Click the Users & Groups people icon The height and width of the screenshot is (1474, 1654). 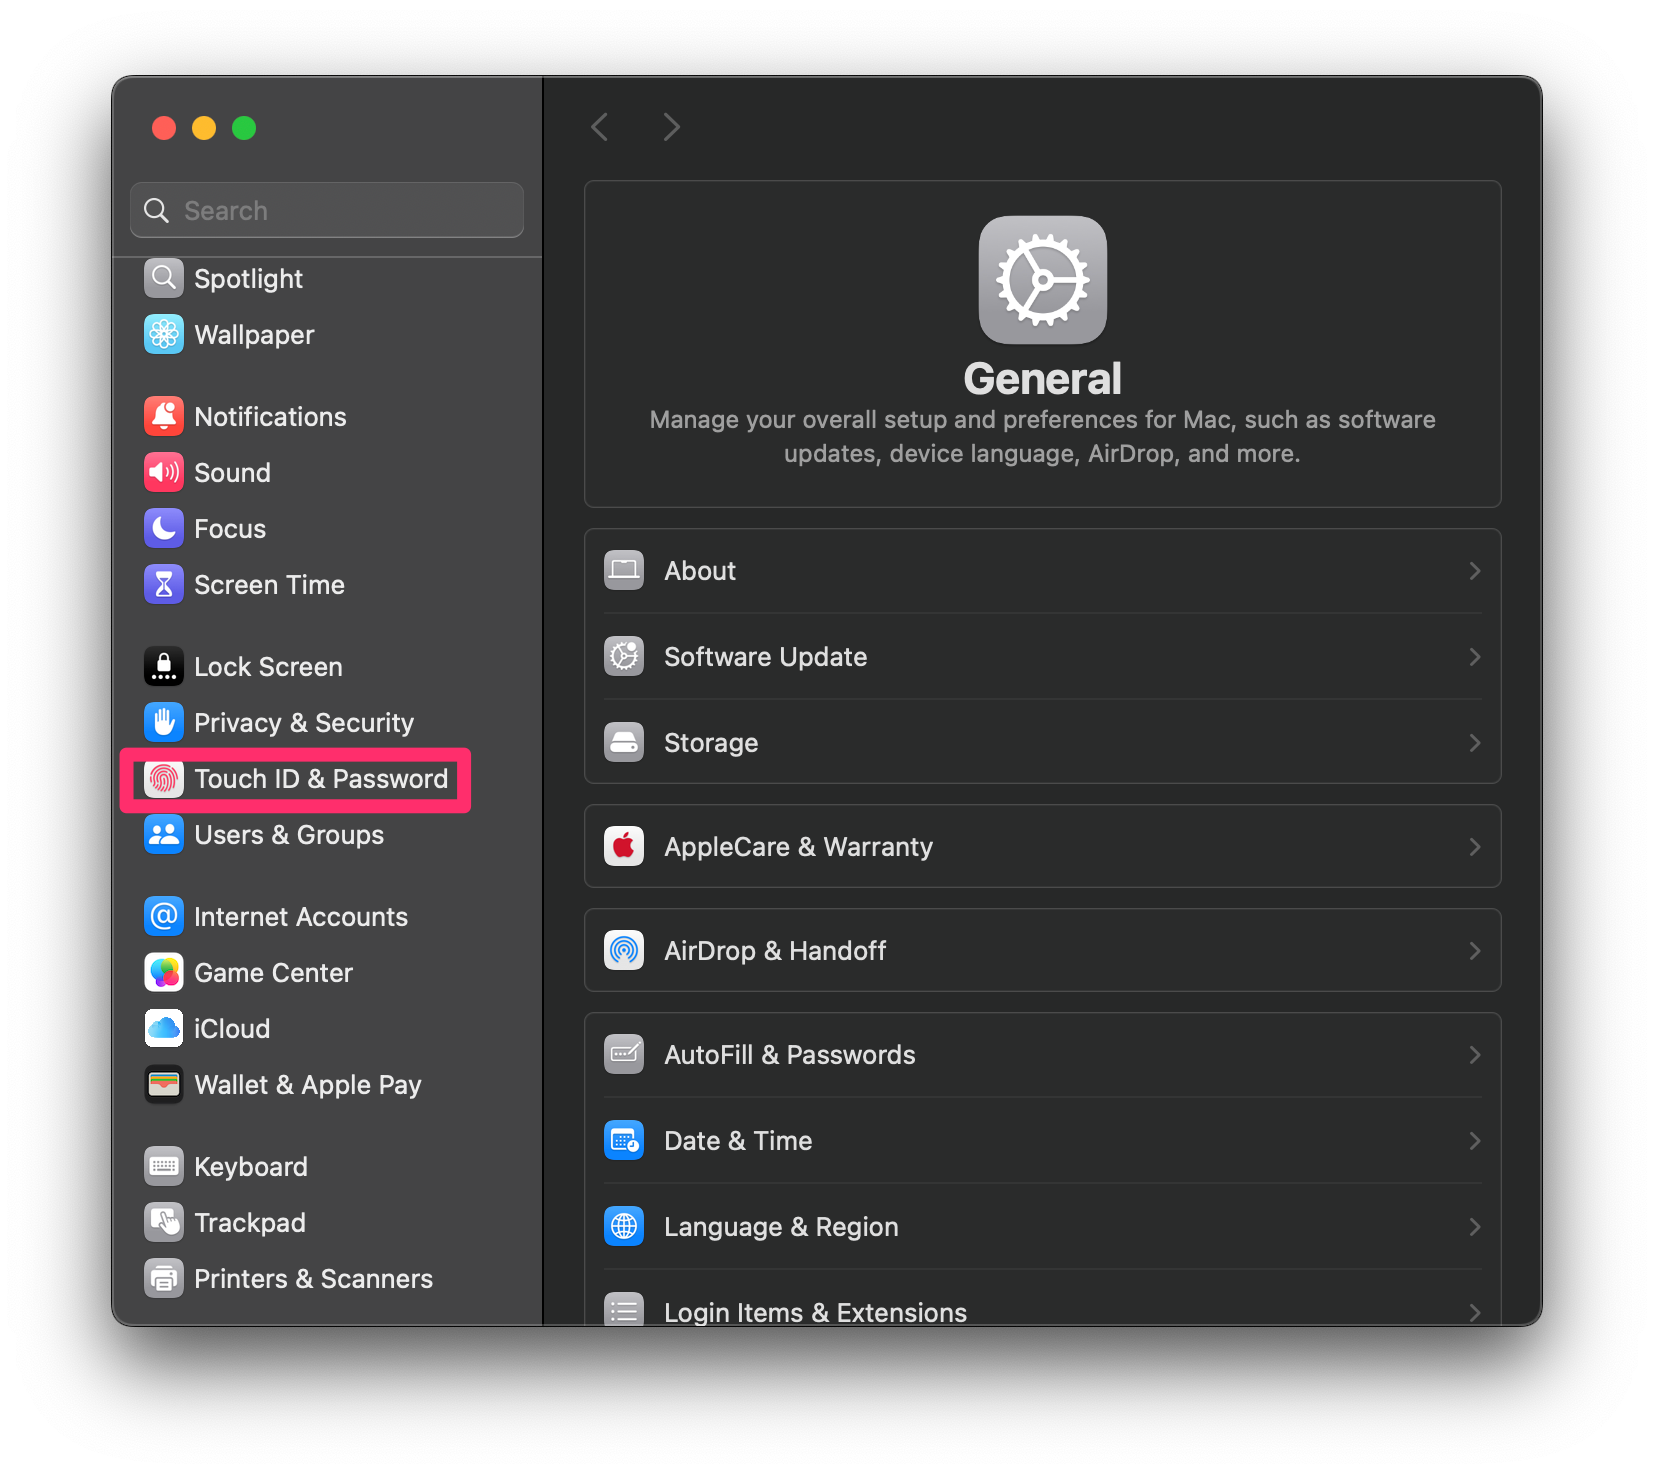(164, 834)
